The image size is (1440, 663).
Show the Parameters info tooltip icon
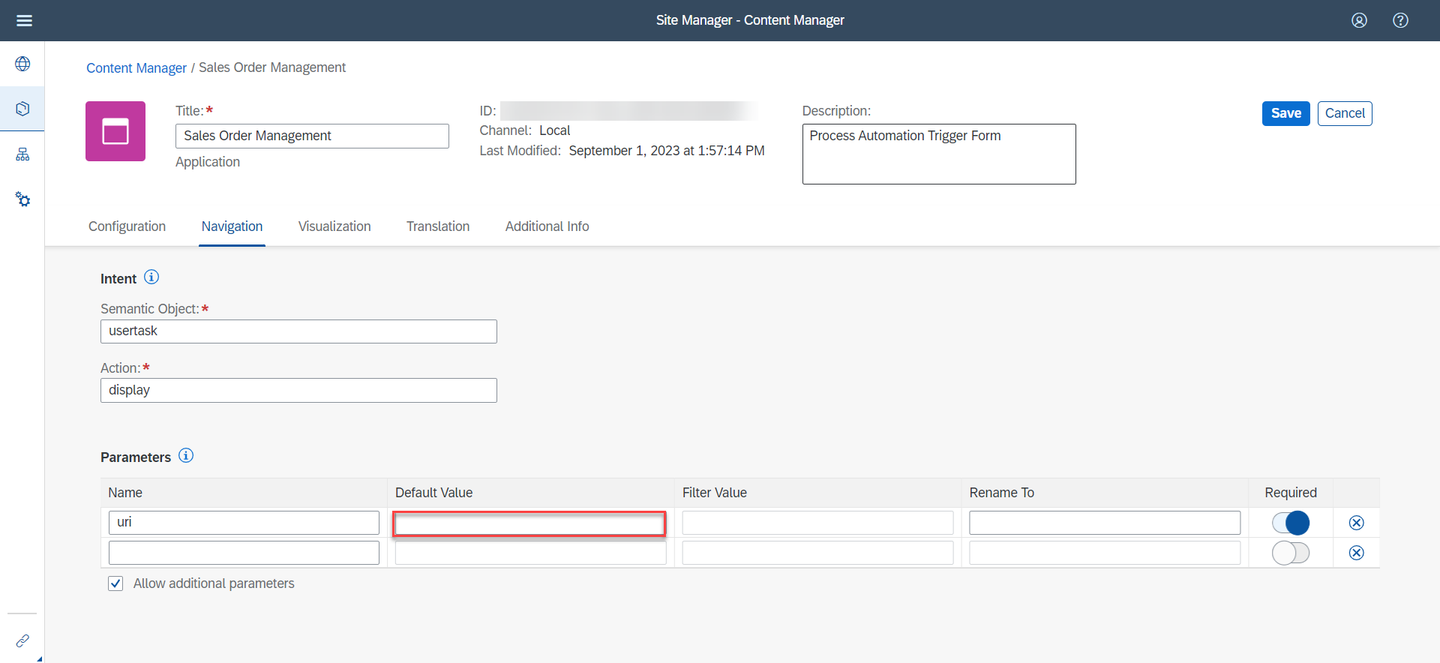click(x=186, y=456)
